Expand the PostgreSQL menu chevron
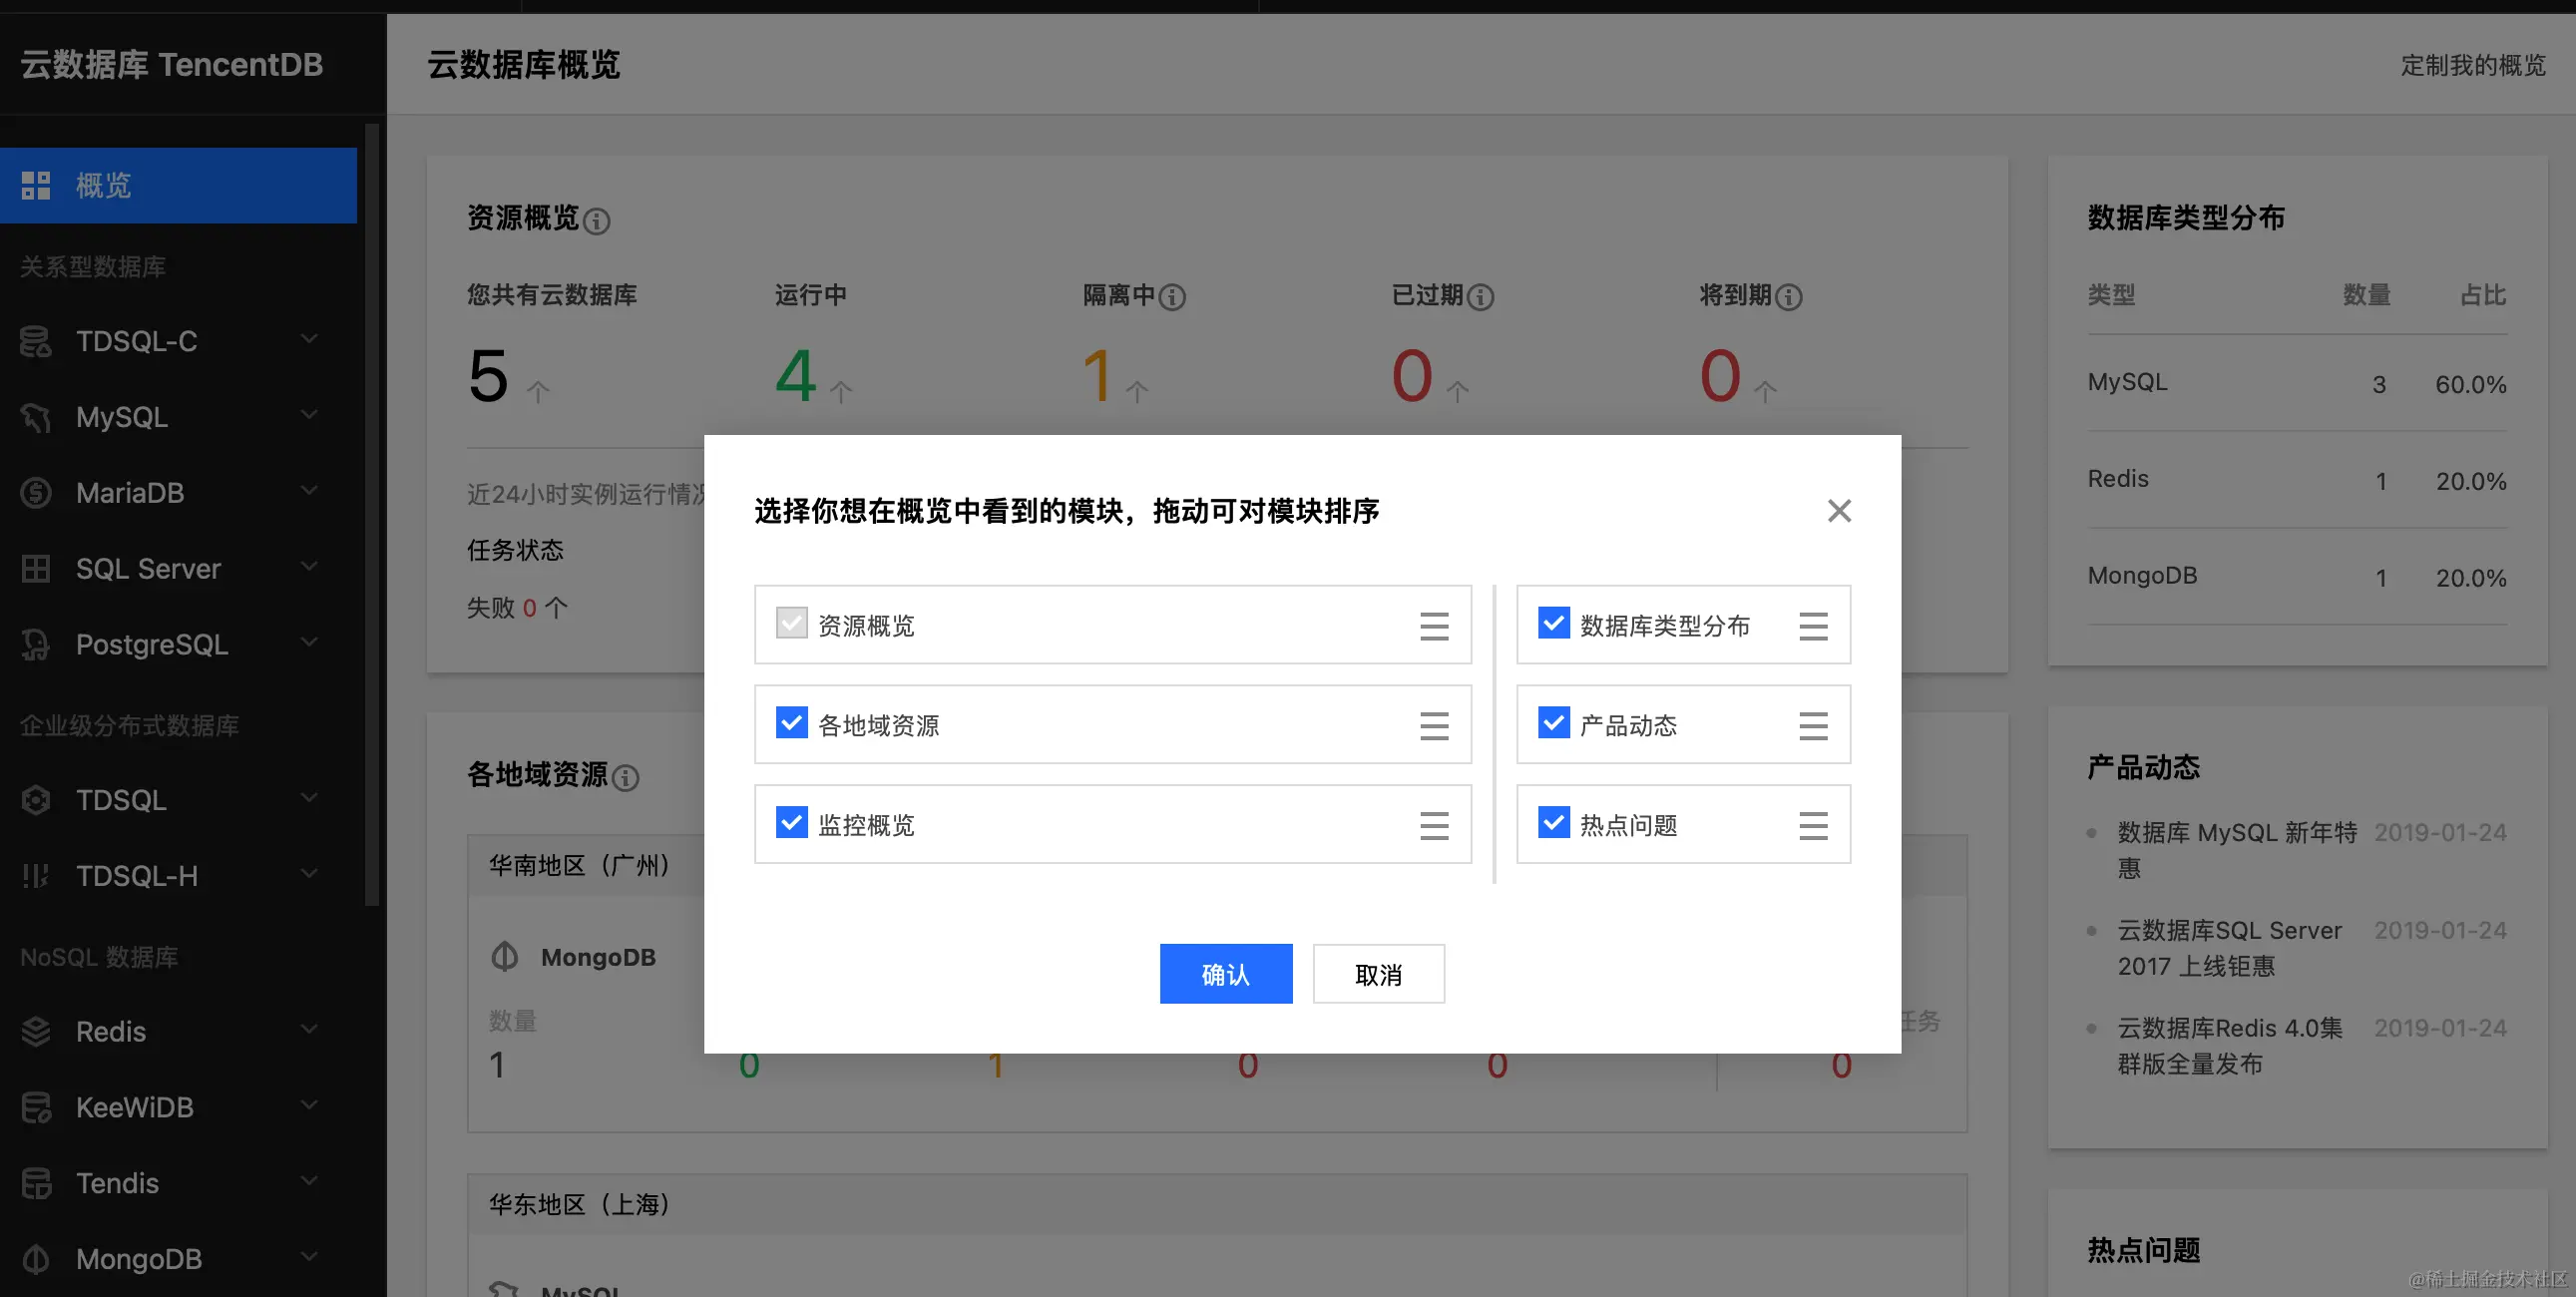 click(310, 642)
